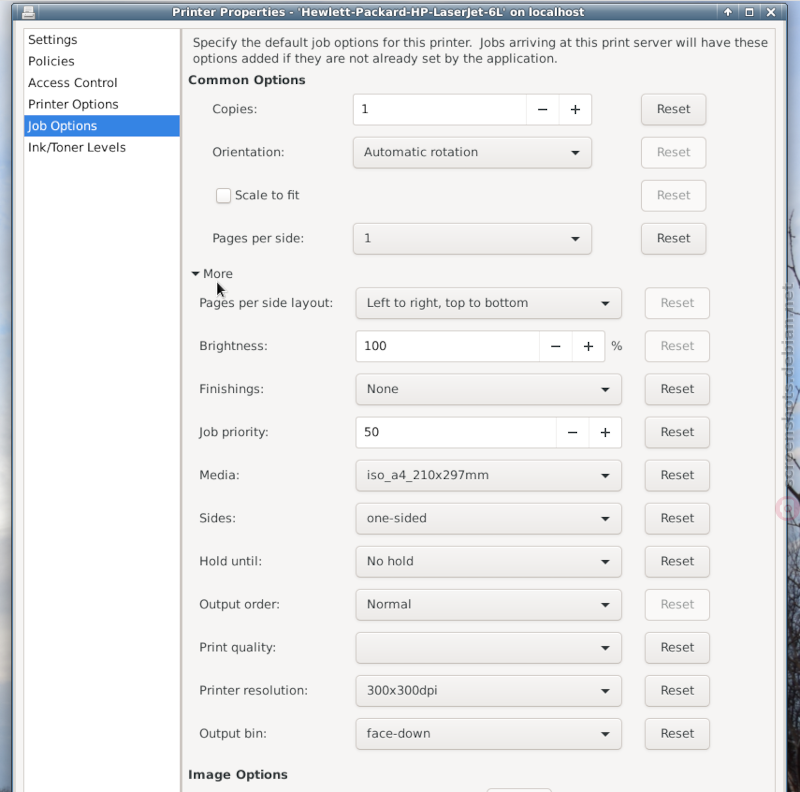Collapse the More section
The height and width of the screenshot is (792, 800).
[212, 274]
